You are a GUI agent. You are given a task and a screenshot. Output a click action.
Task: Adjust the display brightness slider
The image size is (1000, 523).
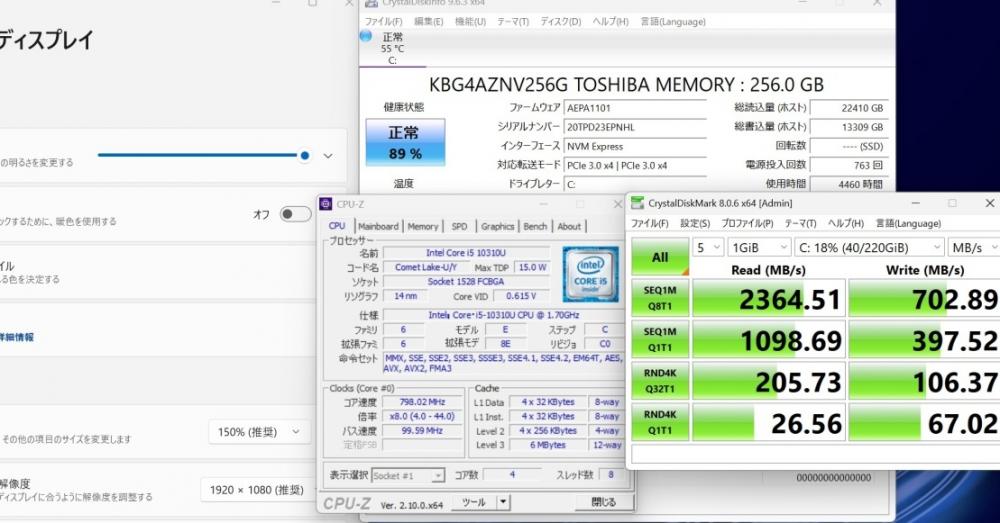pyautogui.click(x=204, y=155)
